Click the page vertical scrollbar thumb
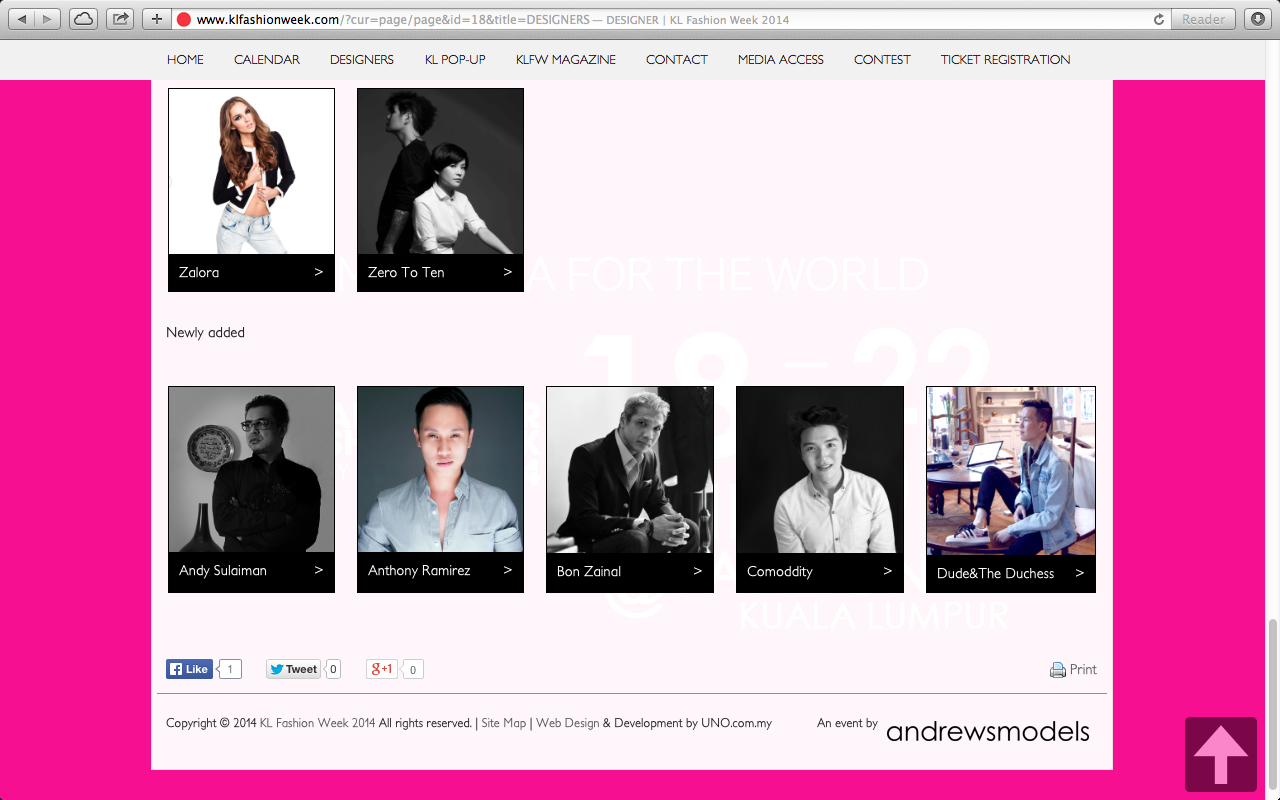The image size is (1280, 800). 1273,705
